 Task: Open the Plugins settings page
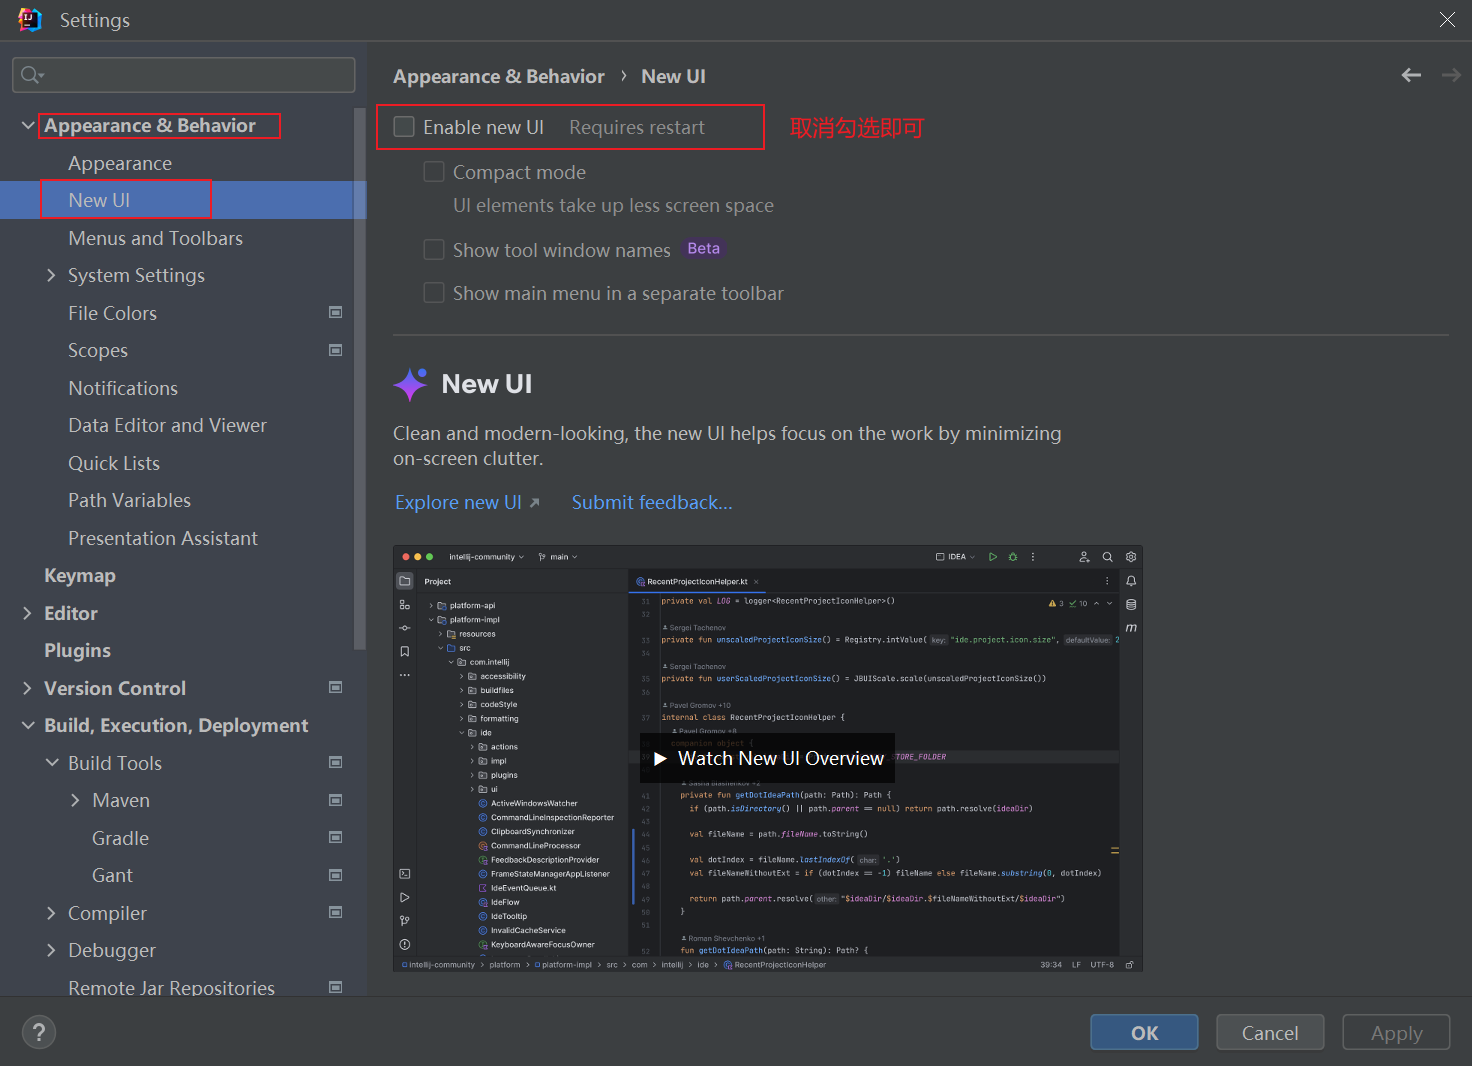pos(77,650)
